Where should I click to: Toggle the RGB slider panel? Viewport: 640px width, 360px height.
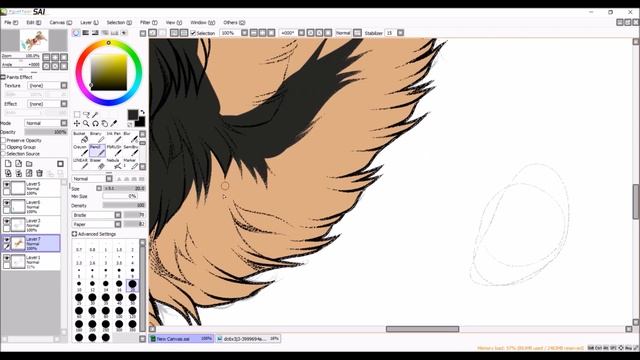pyautogui.click(x=86, y=33)
